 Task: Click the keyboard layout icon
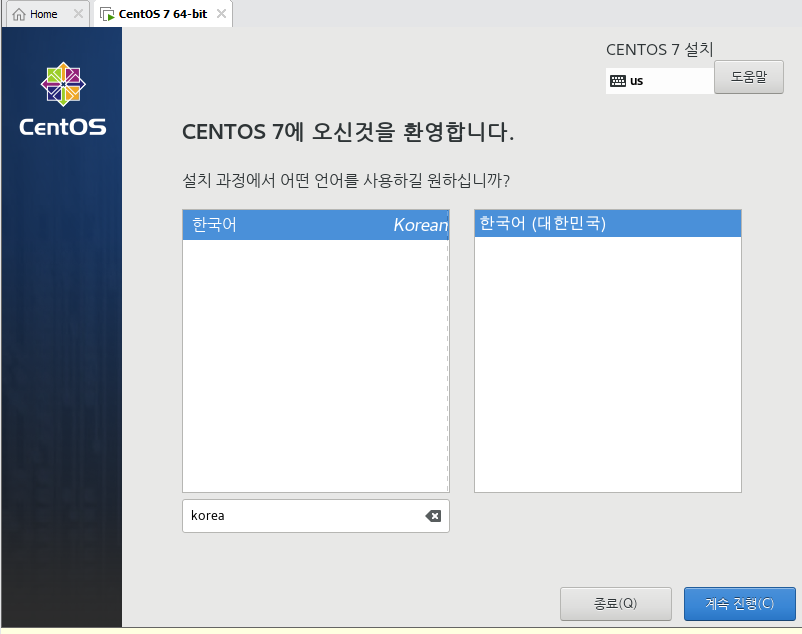tap(618, 81)
